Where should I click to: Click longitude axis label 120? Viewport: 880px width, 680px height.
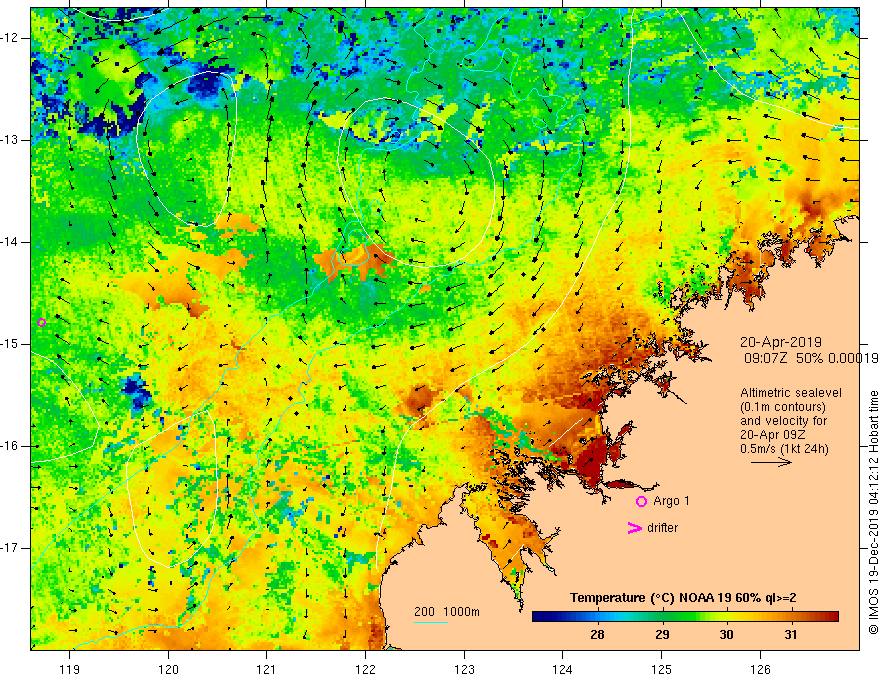click(168, 669)
